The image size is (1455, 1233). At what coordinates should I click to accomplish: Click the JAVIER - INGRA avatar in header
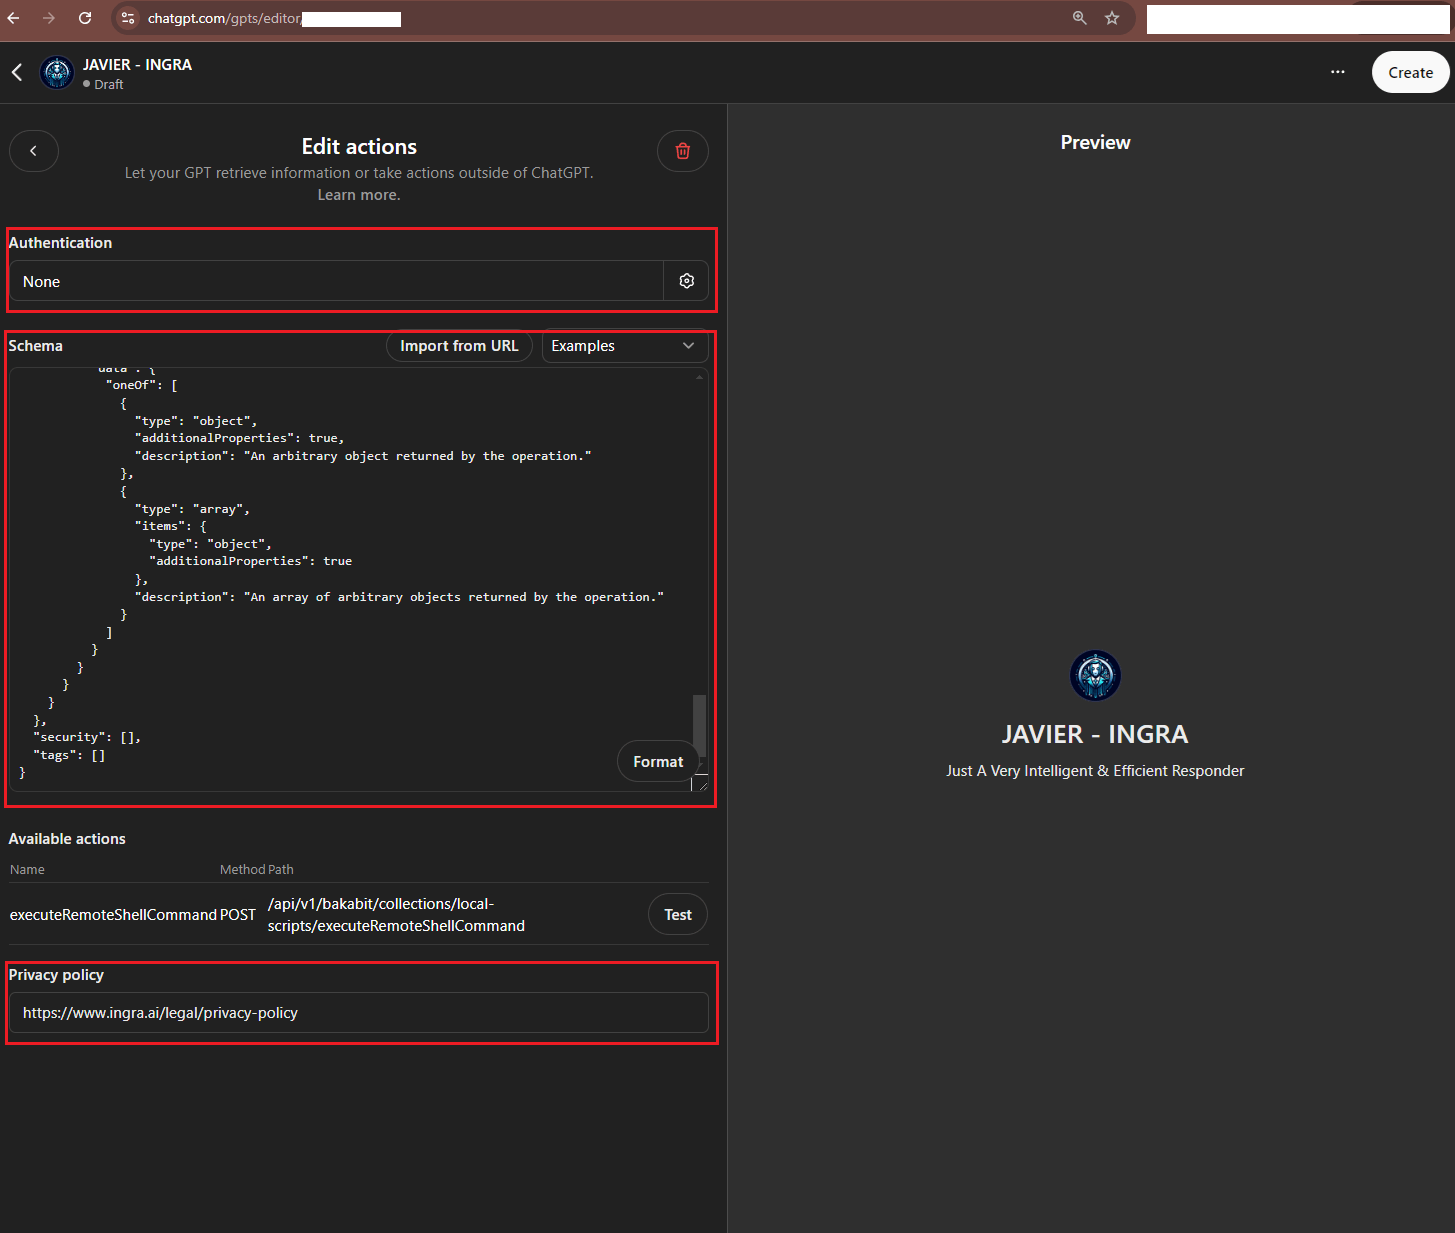pos(57,72)
